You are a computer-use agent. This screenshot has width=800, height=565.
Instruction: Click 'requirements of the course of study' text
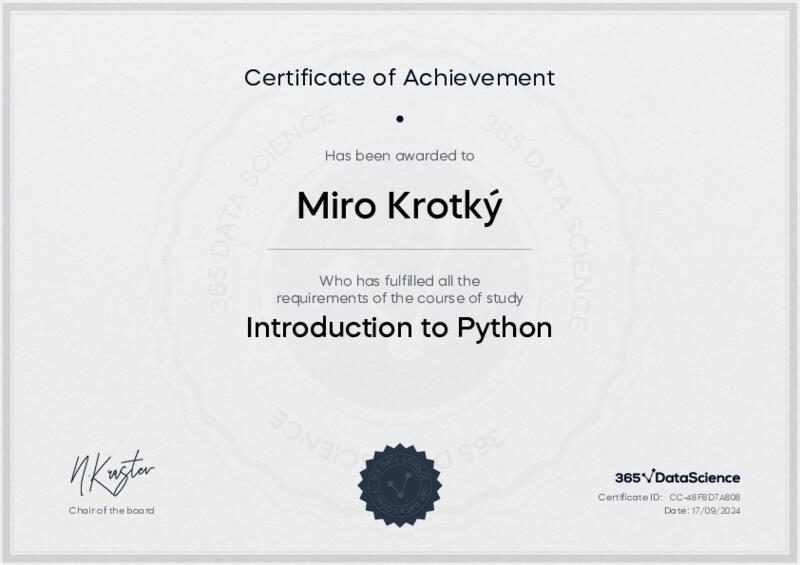(399, 298)
